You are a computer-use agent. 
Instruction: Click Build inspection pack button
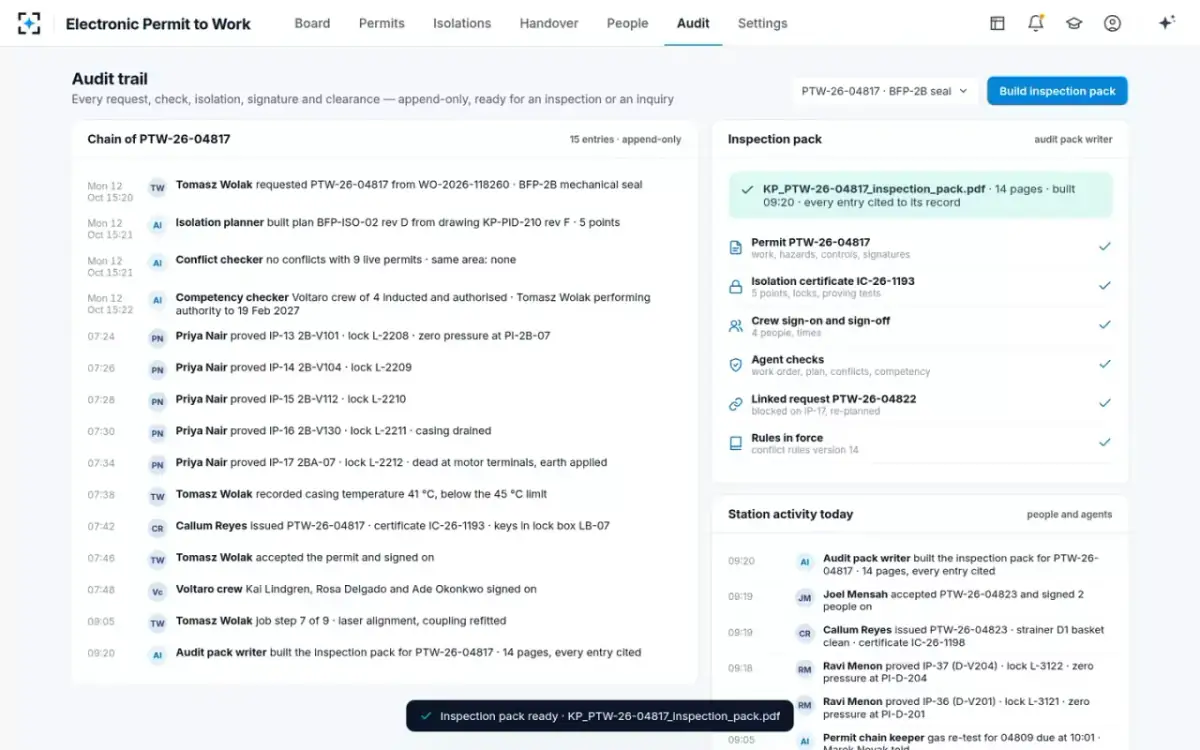click(x=1057, y=91)
